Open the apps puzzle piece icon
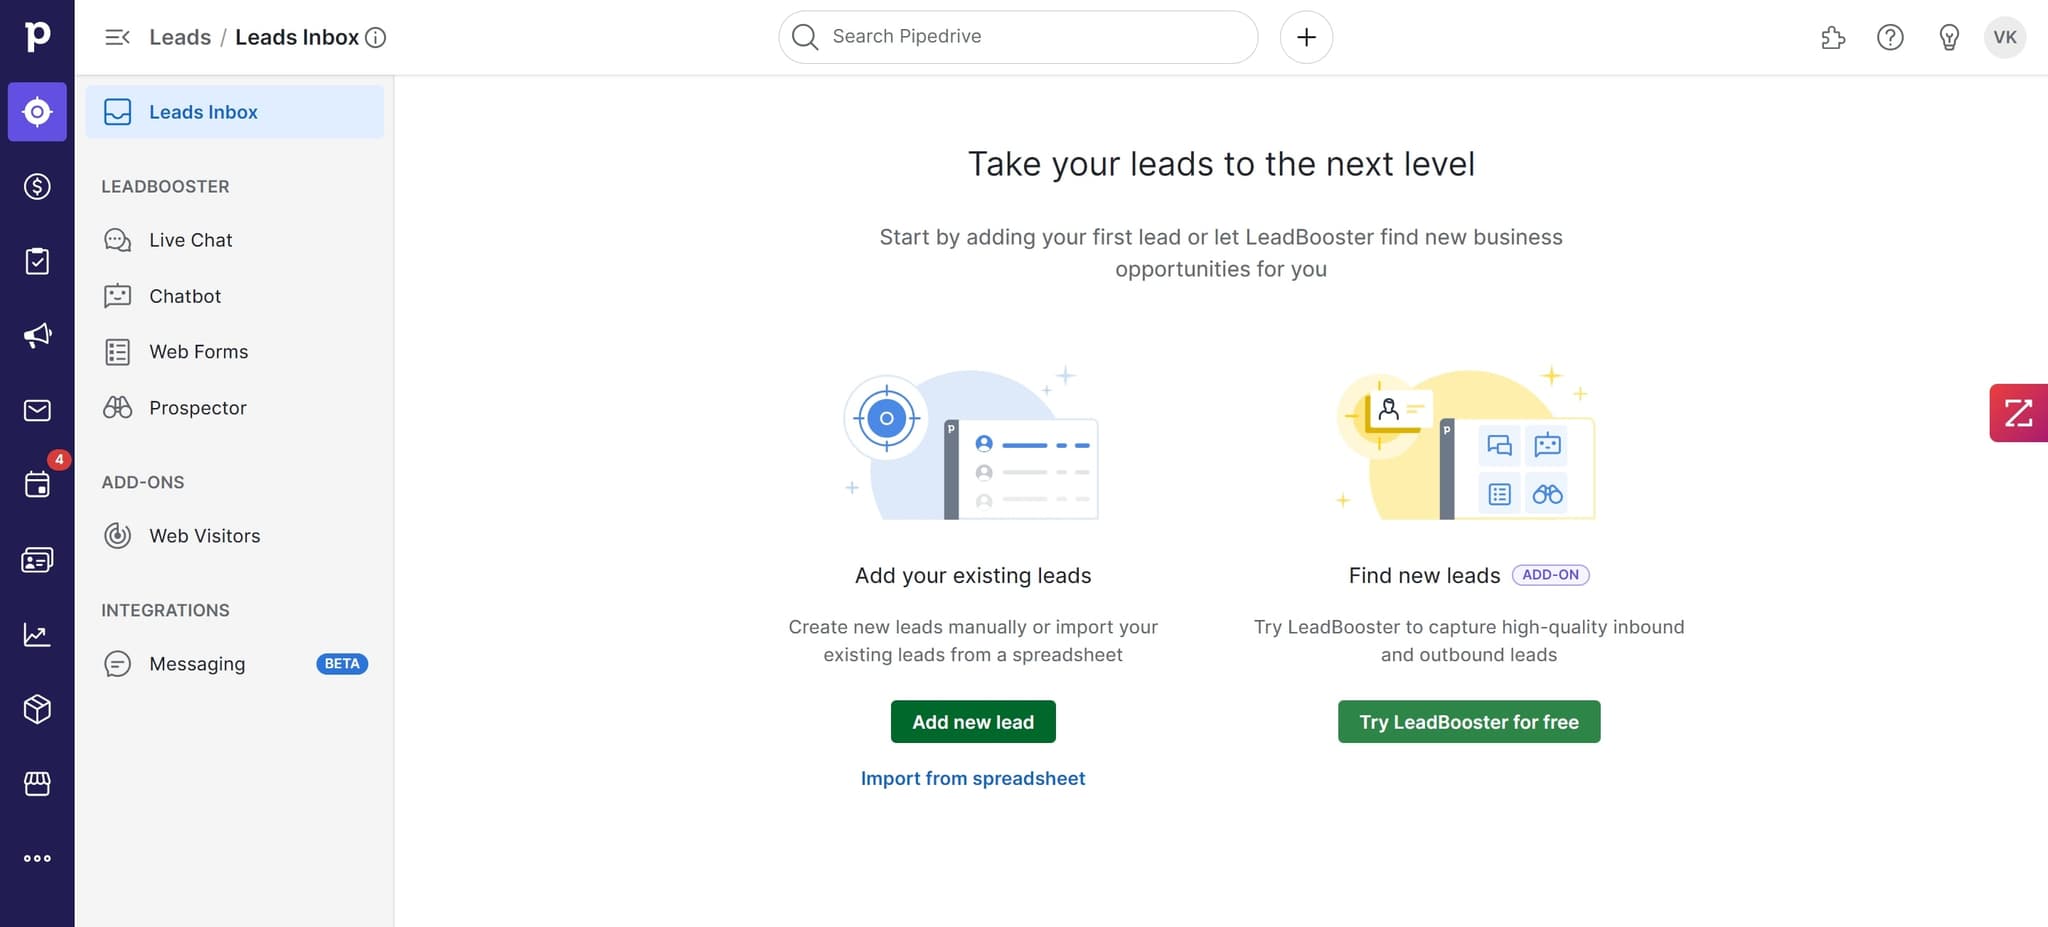2048x927 pixels. 1833,37
